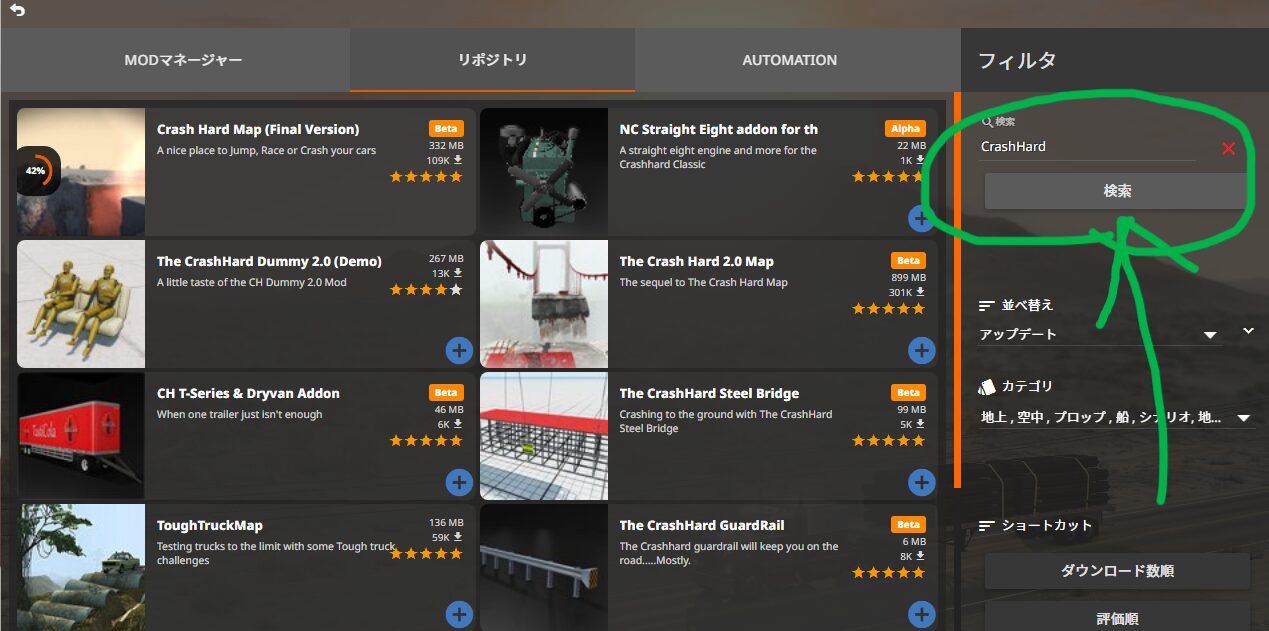Open the AUTOMATION tab
Viewport: 1269px width, 631px height.
[x=789, y=60]
